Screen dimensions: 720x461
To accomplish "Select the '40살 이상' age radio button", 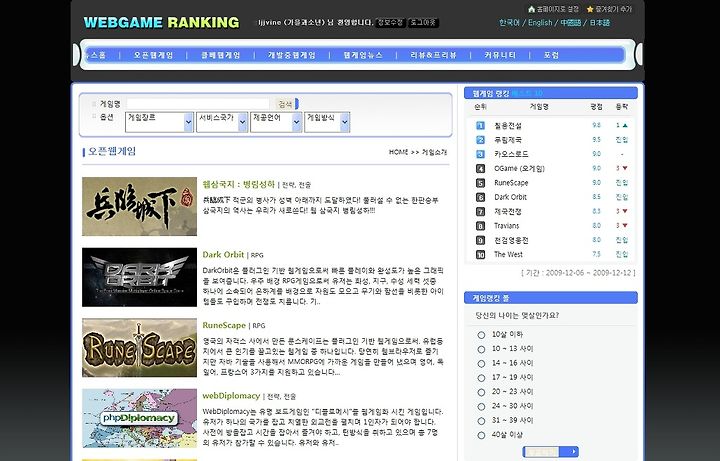I will 481,435.
